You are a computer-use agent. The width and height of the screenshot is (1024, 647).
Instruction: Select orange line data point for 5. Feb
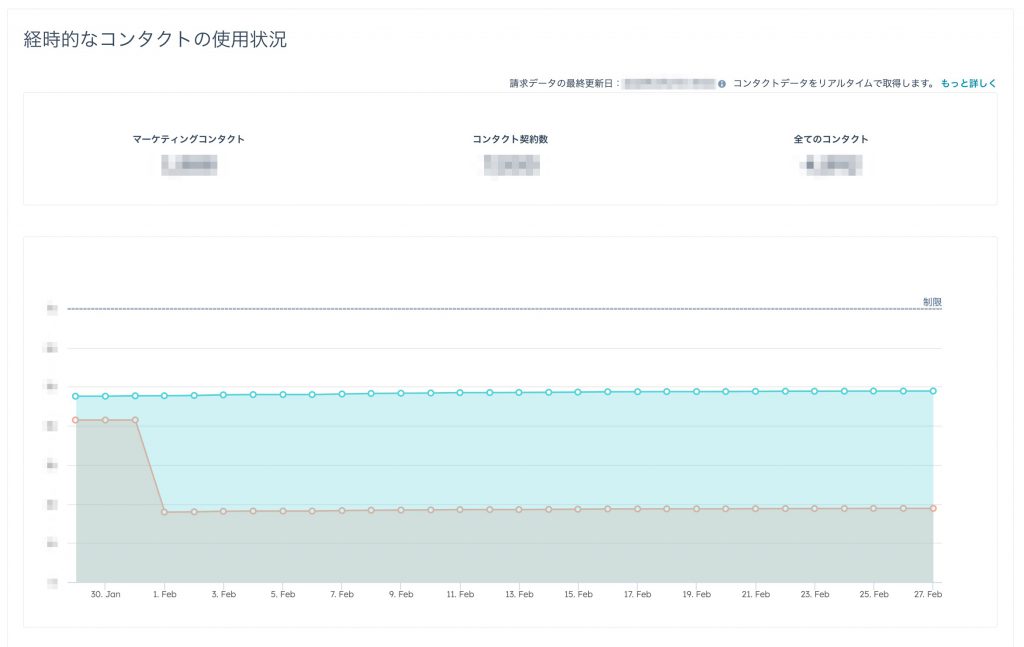(283, 511)
